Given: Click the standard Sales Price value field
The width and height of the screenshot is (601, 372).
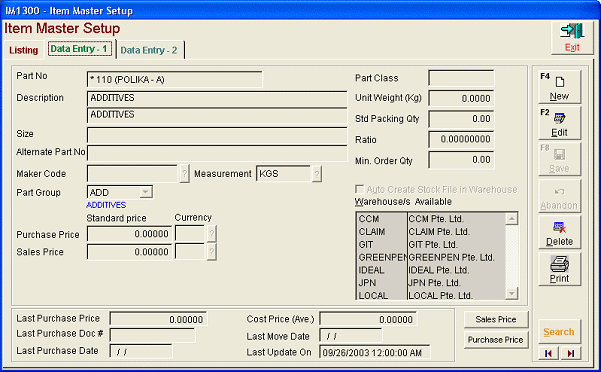Looking at the screenshot, I should pyautogui.click(x=130, y=252).
